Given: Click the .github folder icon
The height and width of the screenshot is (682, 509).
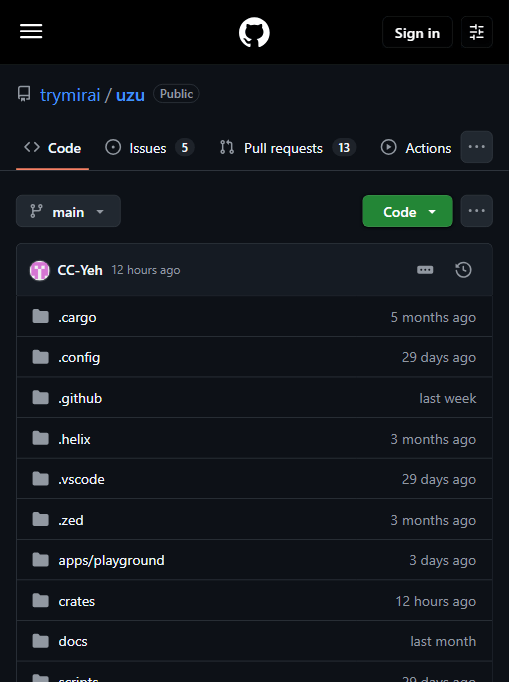Looking at the screenshot, I should click(x=40, y=398).
